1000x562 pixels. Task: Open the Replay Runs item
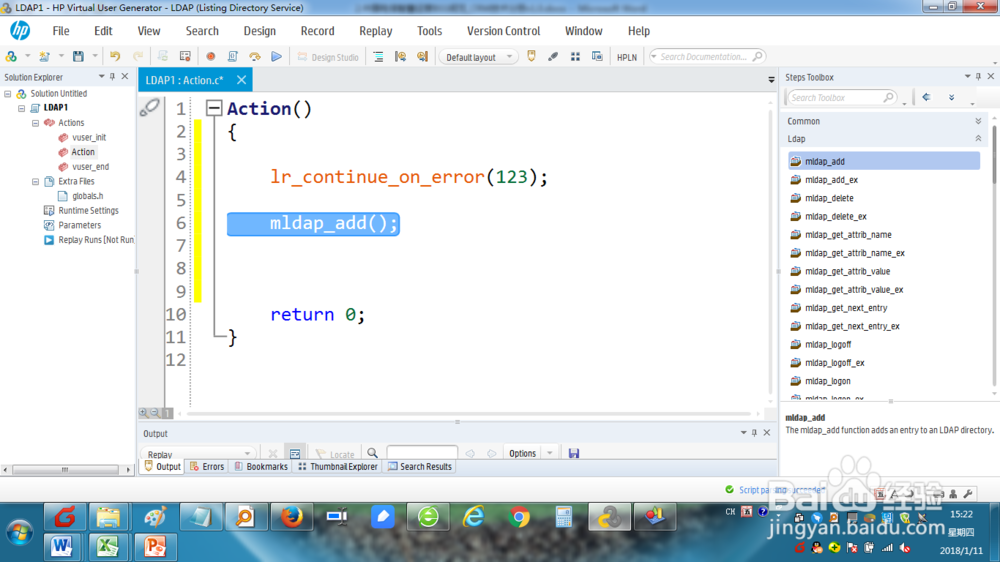pyautogui.click(x=96, y=240)
